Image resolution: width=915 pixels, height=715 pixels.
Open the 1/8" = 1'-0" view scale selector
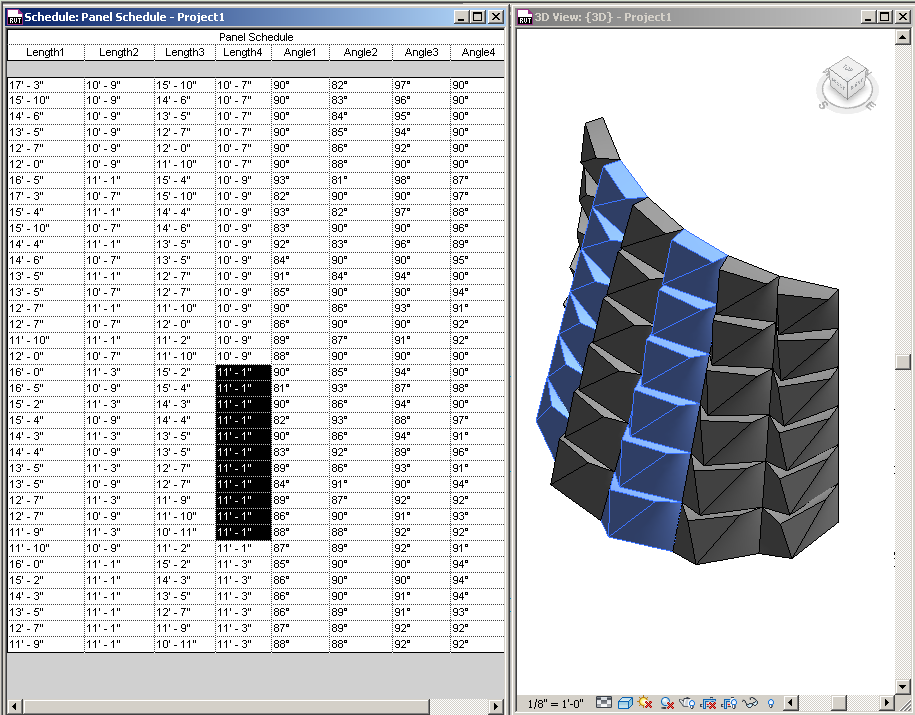555,703
